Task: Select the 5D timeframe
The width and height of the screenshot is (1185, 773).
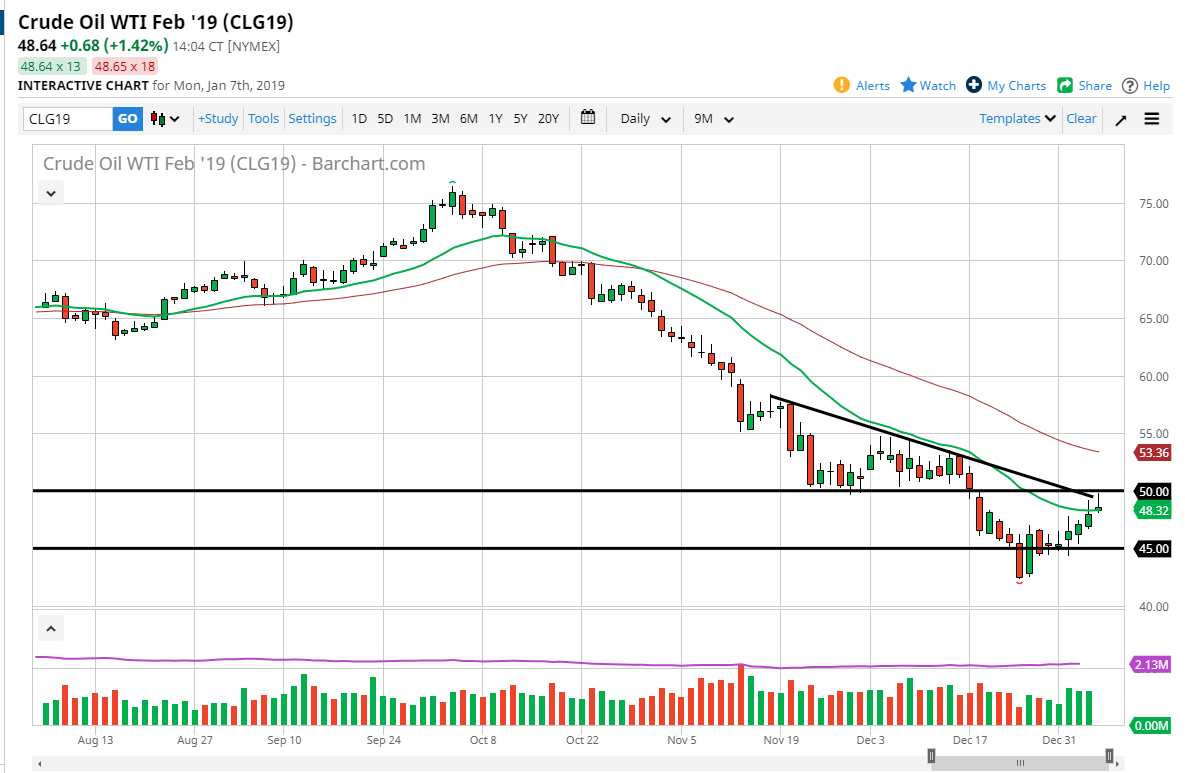Action: pyautogui.click(x=385, y=118)
